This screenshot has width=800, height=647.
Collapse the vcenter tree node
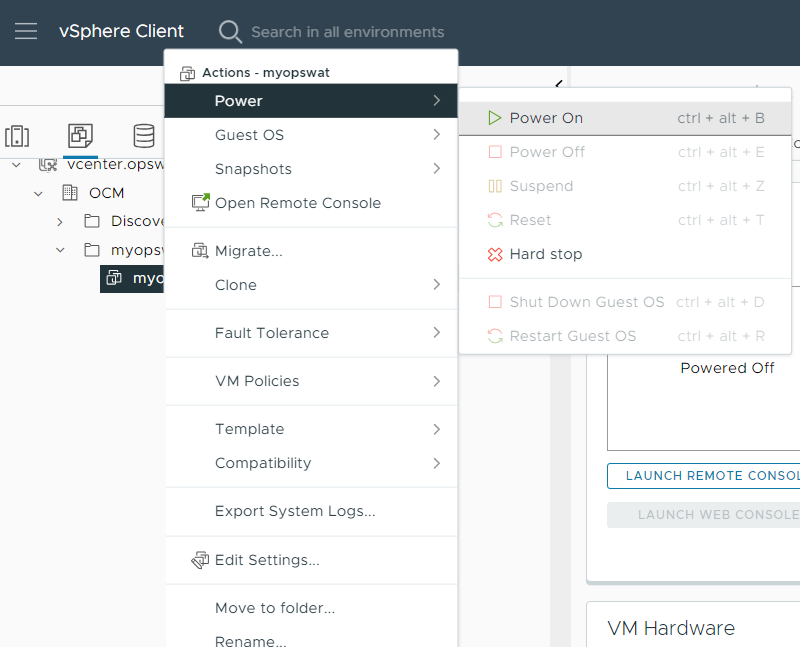click(x=16, y=165)
